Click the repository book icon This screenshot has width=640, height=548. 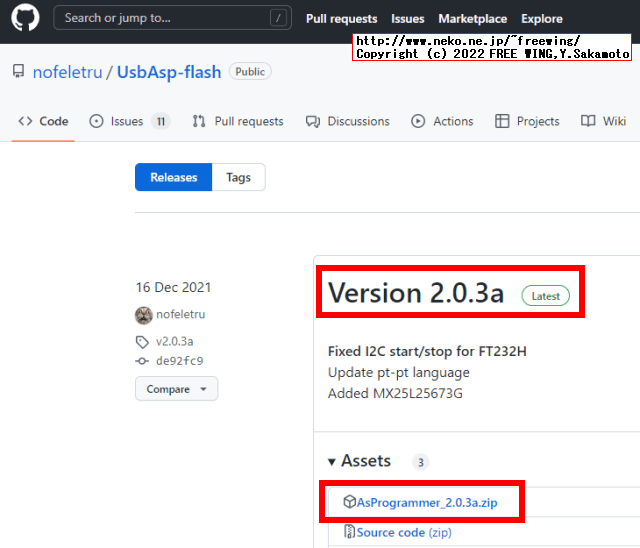point(19,72)
